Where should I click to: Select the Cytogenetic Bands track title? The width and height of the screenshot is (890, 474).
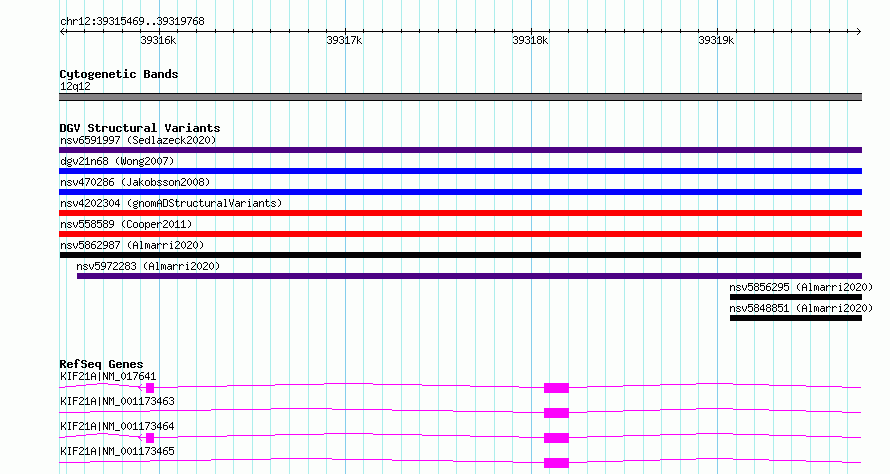[119, 74]
